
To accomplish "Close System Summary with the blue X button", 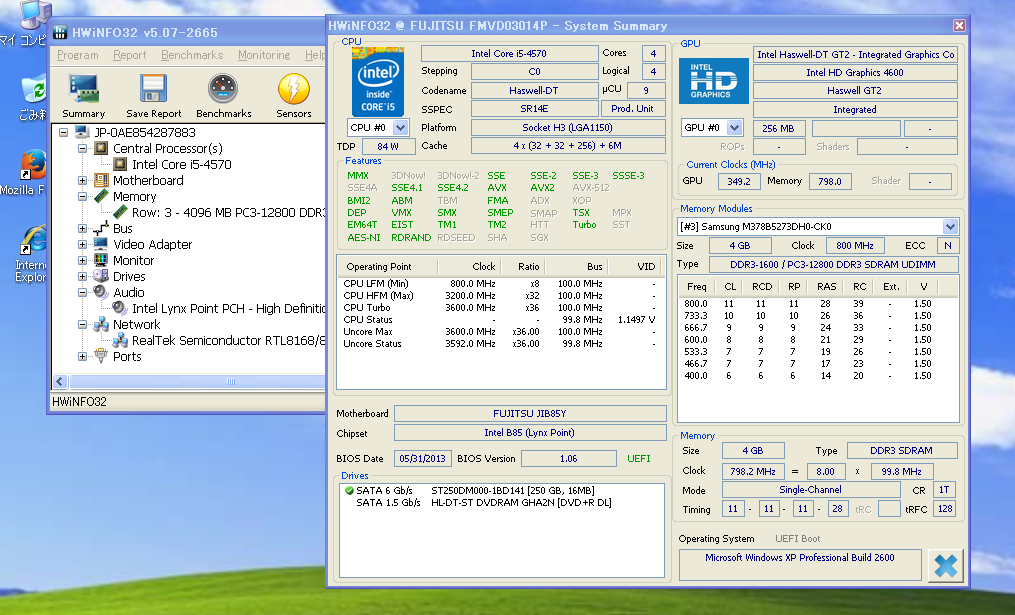I will 944,566.
